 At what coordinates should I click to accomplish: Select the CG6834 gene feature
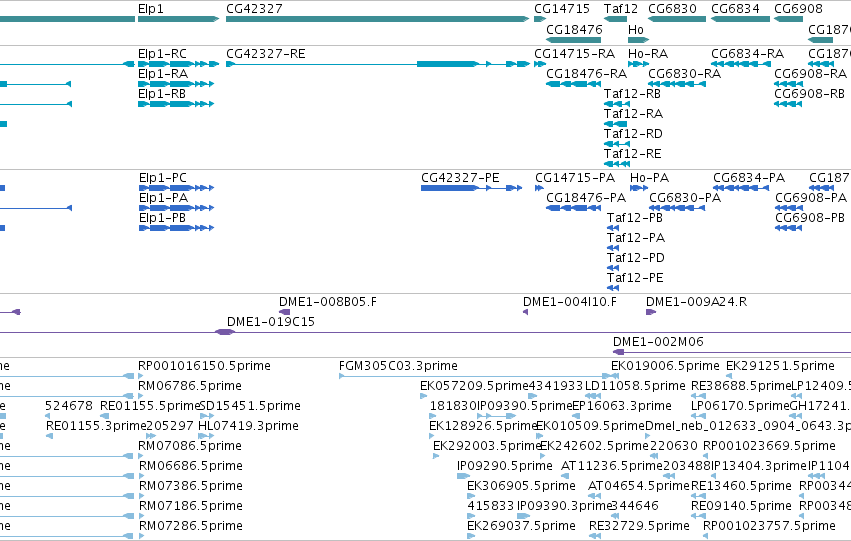[x=740, y=19]
